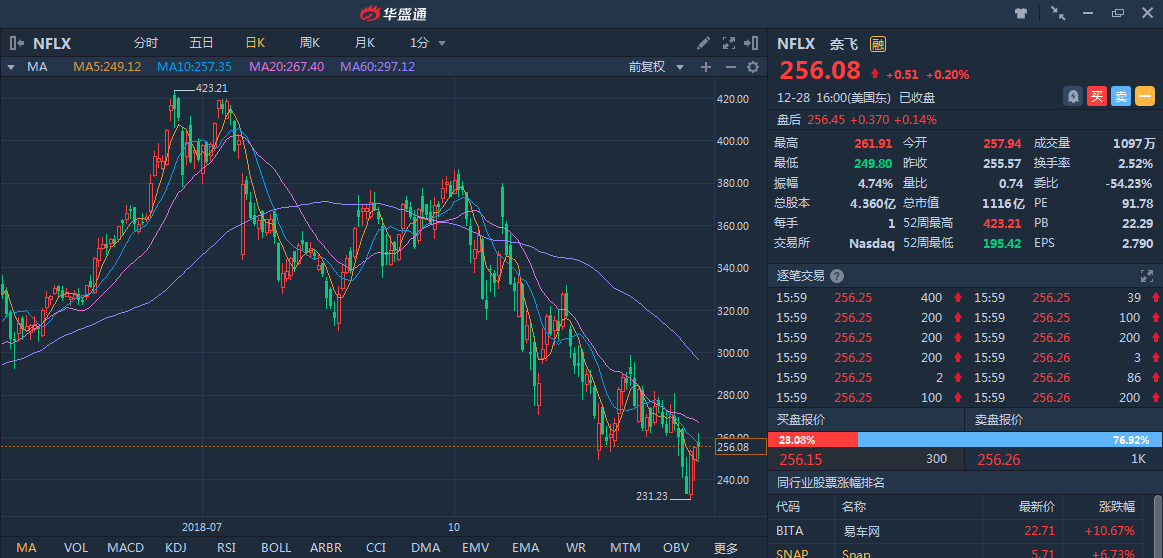Show the ARBR indicator

click(326, 548)
